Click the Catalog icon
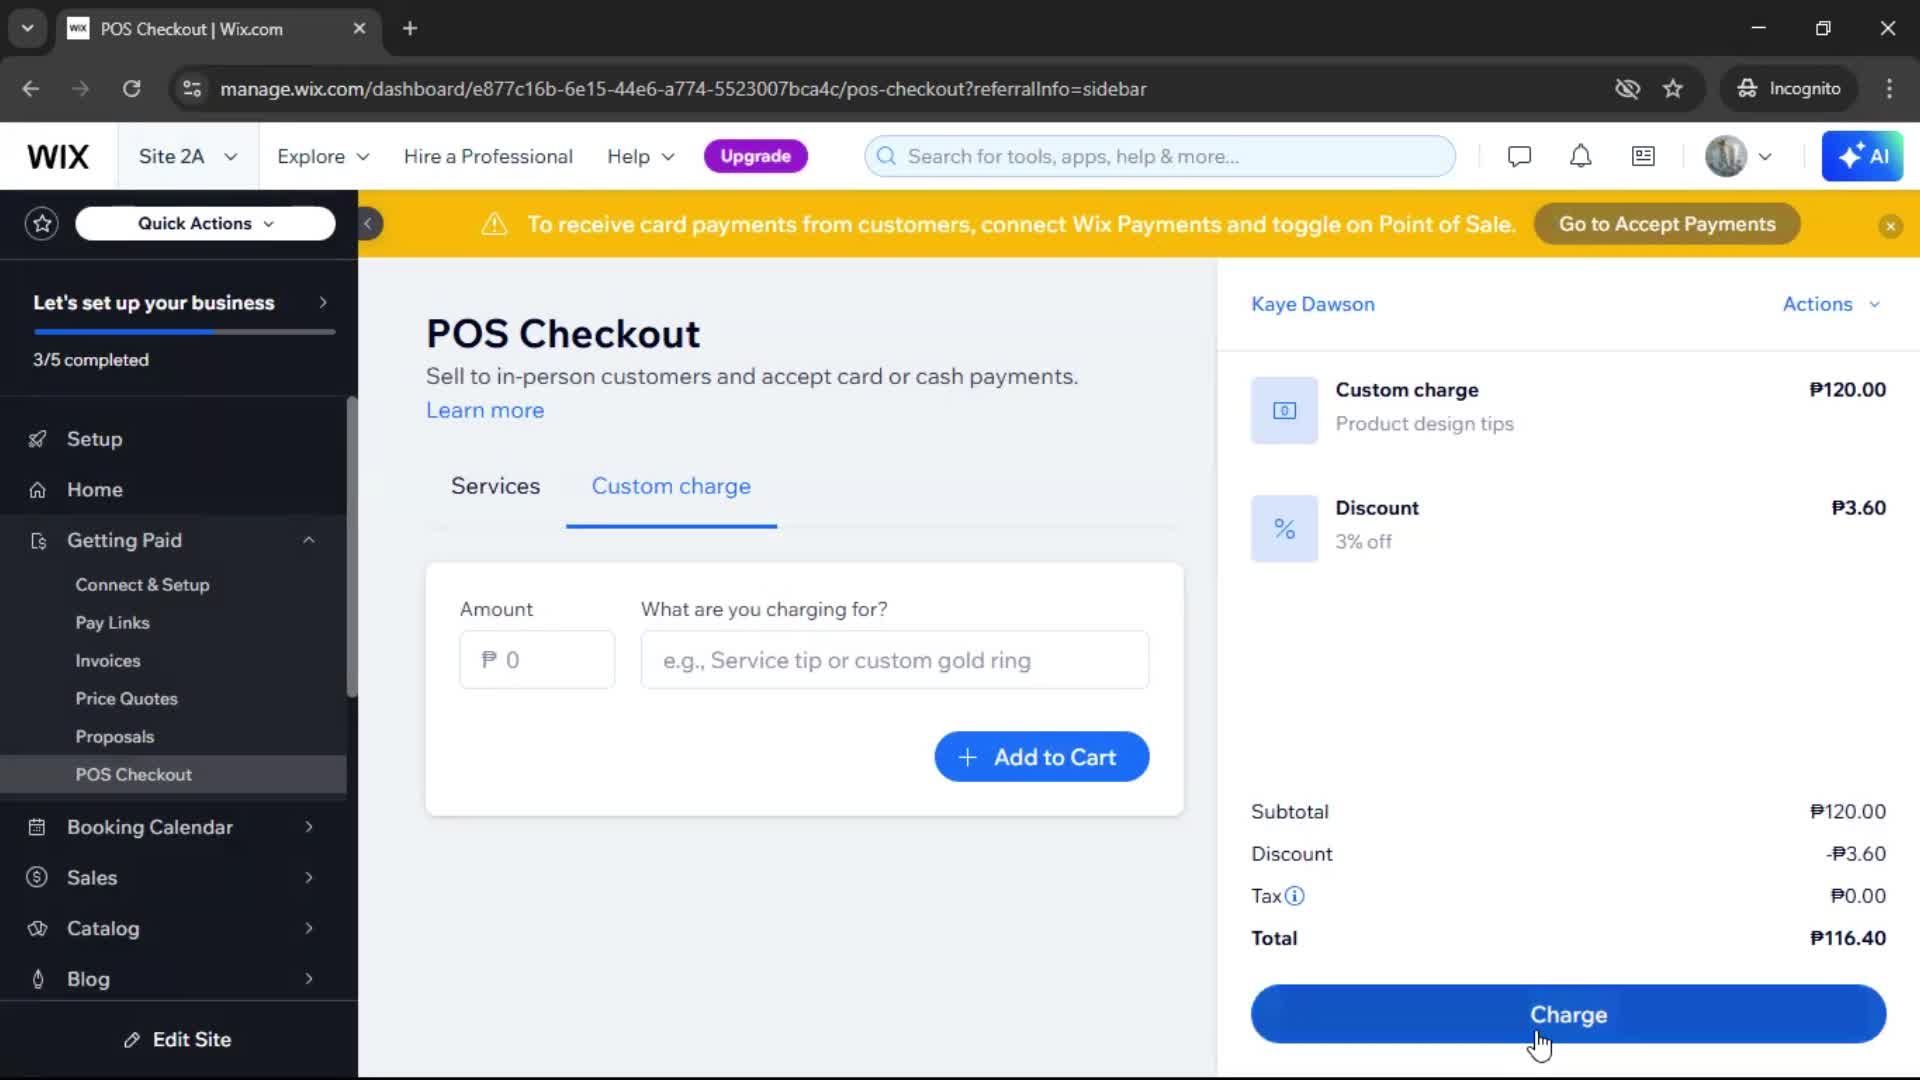Image resolution: width=1920 pixels, height=1080 pixels. point(38,929)
